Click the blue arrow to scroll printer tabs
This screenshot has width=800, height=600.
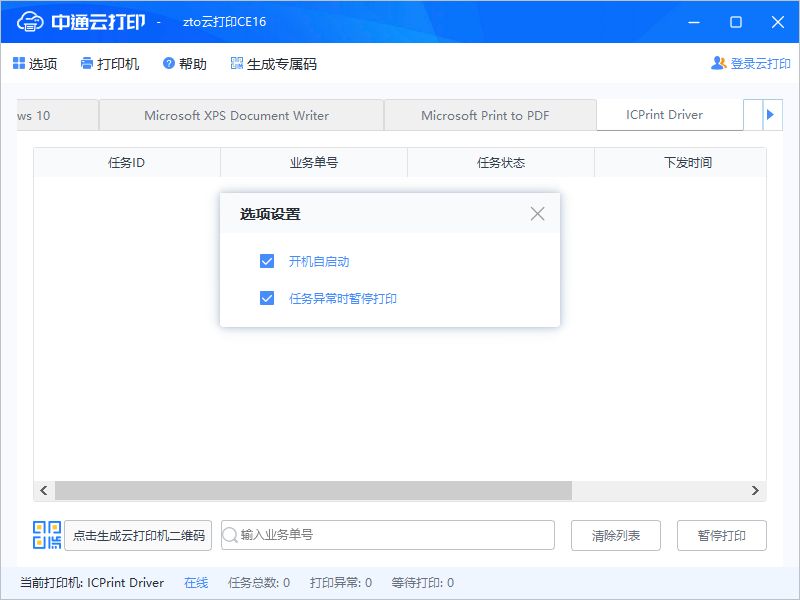point(768,114)
